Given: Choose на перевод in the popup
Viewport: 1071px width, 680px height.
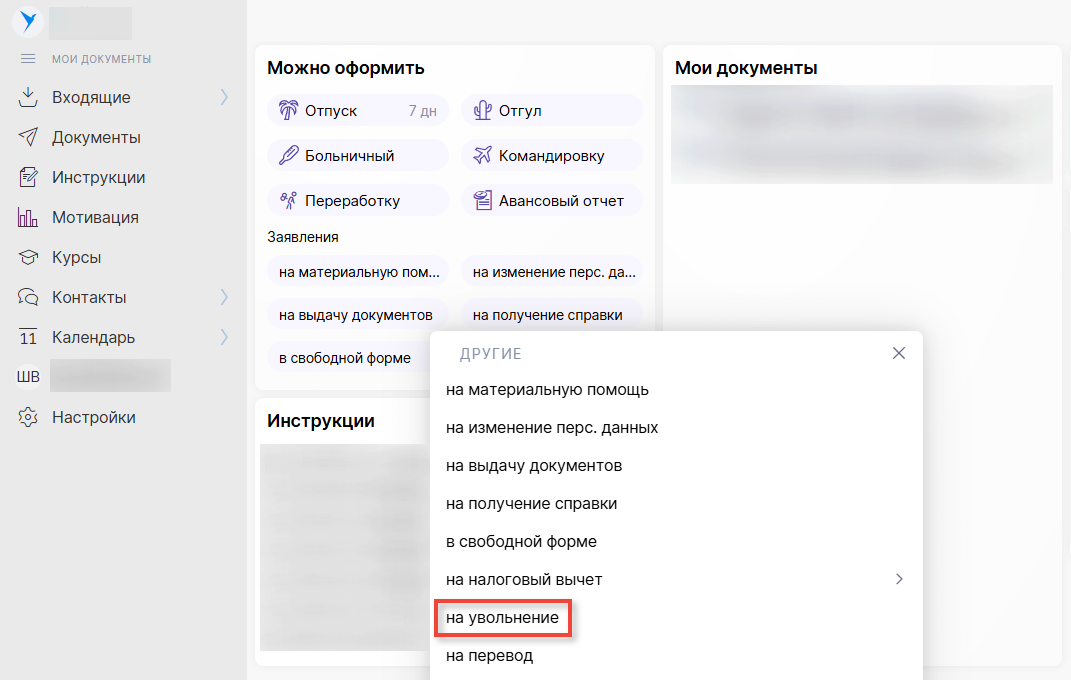Looking at the screenshot, I should [489, 656].
